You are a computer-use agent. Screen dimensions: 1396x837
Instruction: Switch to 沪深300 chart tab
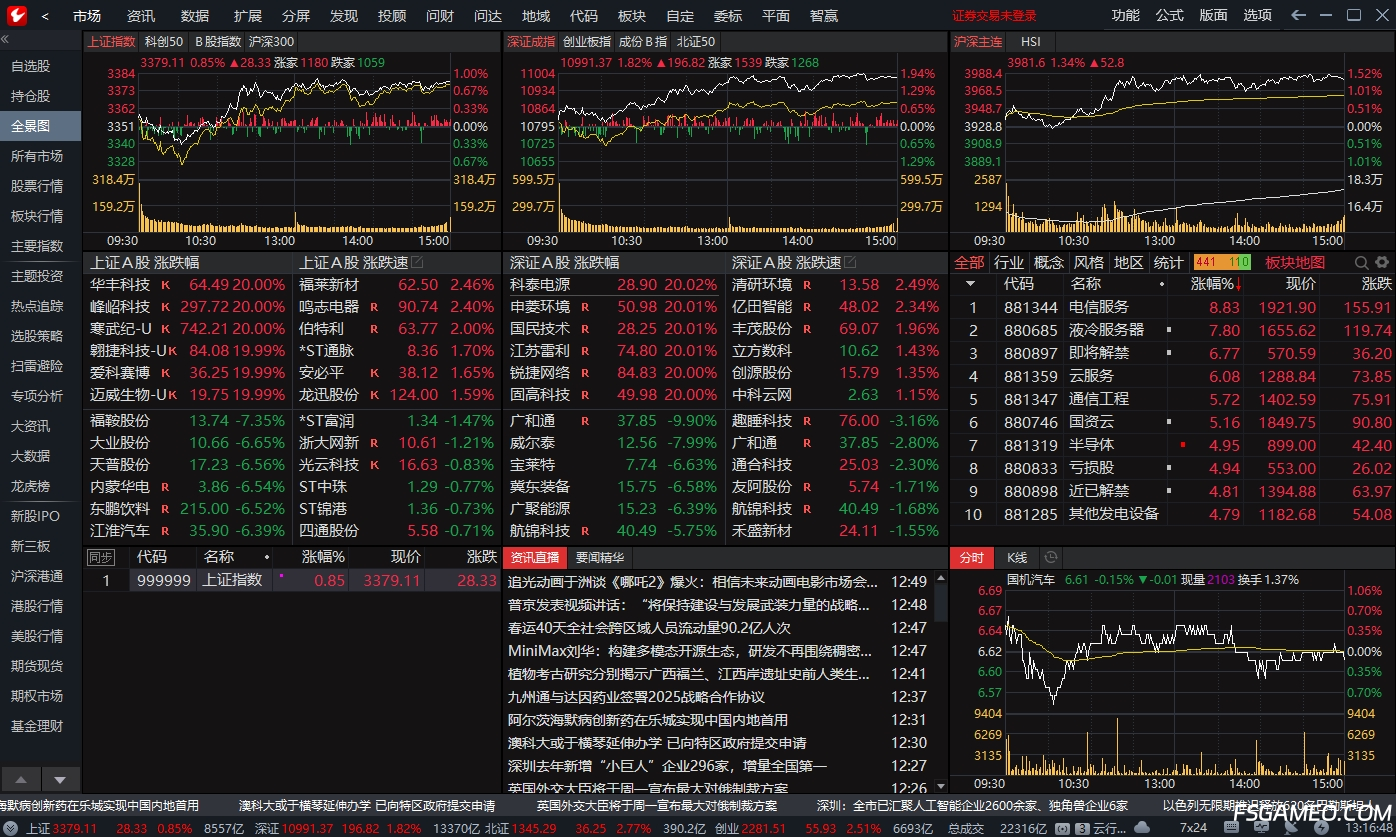pos(271,42)
